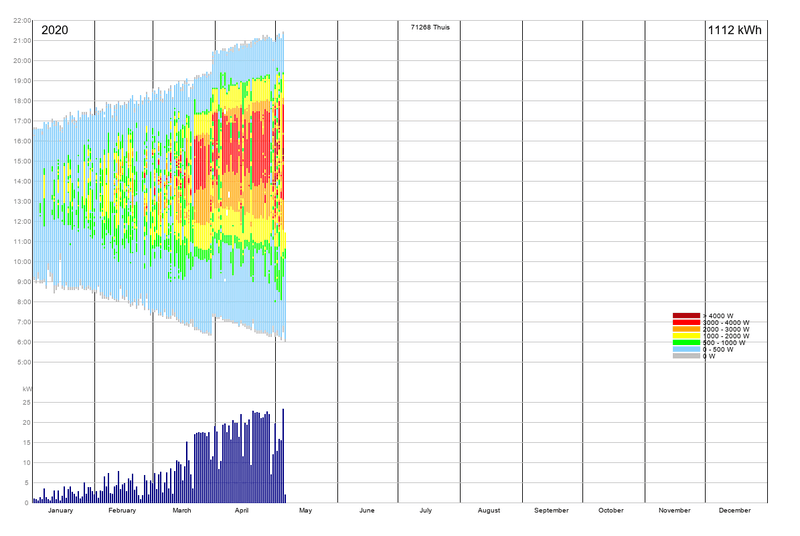
Task: Click the 18:00 time axis label
Action: [22, 101]
